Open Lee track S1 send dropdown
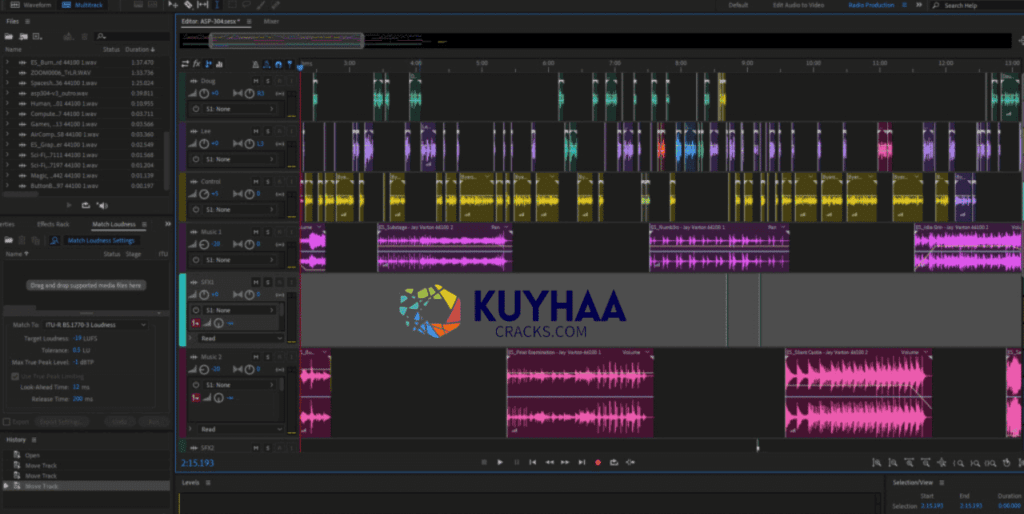The width and height of the screenshot is (1024, 514). 240,159
